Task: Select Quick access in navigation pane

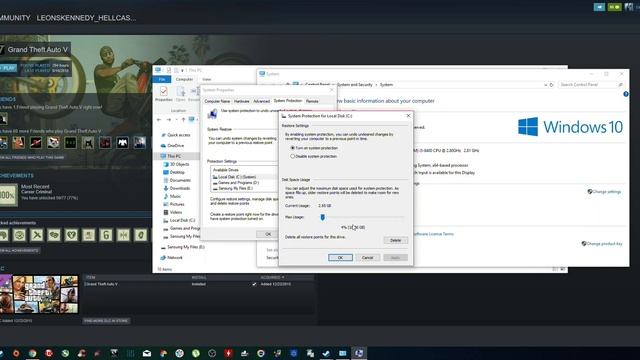Action: coord(178,135)
